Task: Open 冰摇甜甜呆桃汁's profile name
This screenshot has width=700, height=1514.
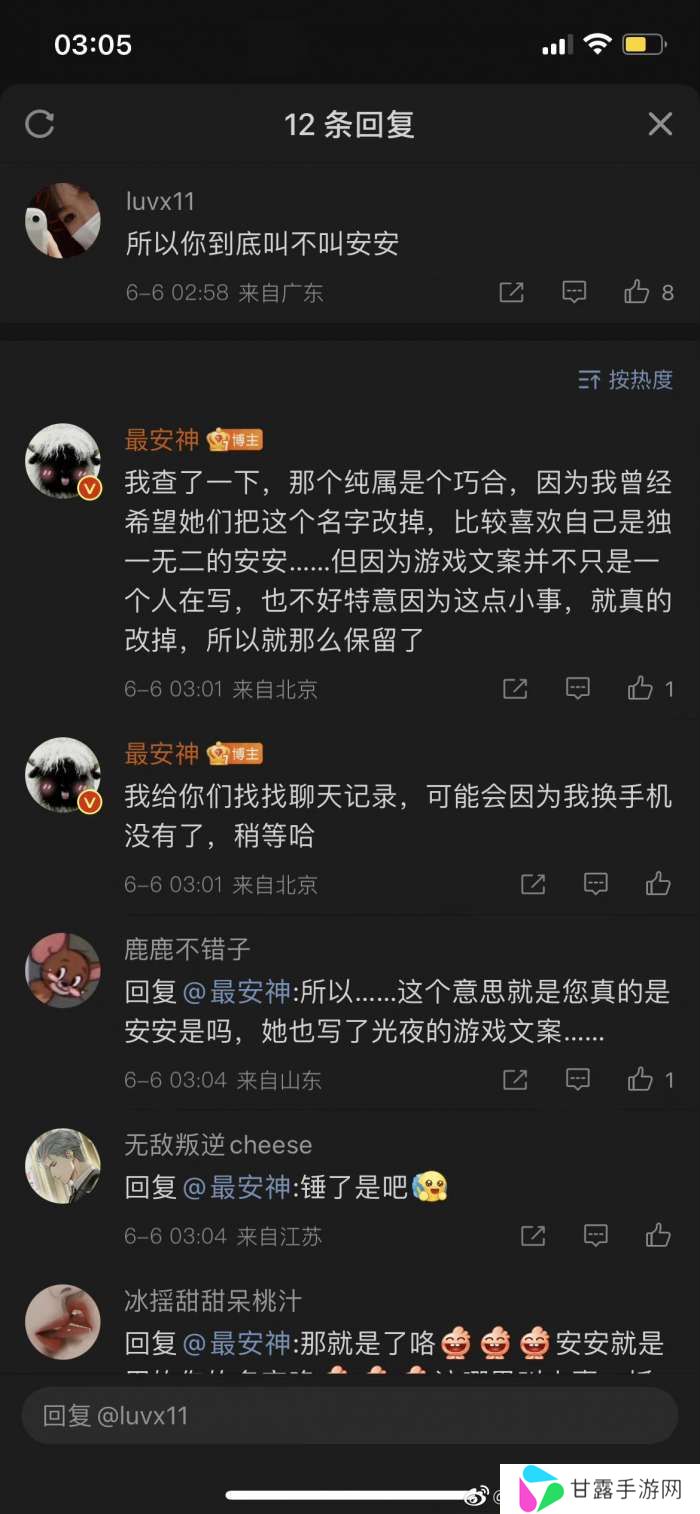Action: pyautogui.click(x=212, y=1301)
